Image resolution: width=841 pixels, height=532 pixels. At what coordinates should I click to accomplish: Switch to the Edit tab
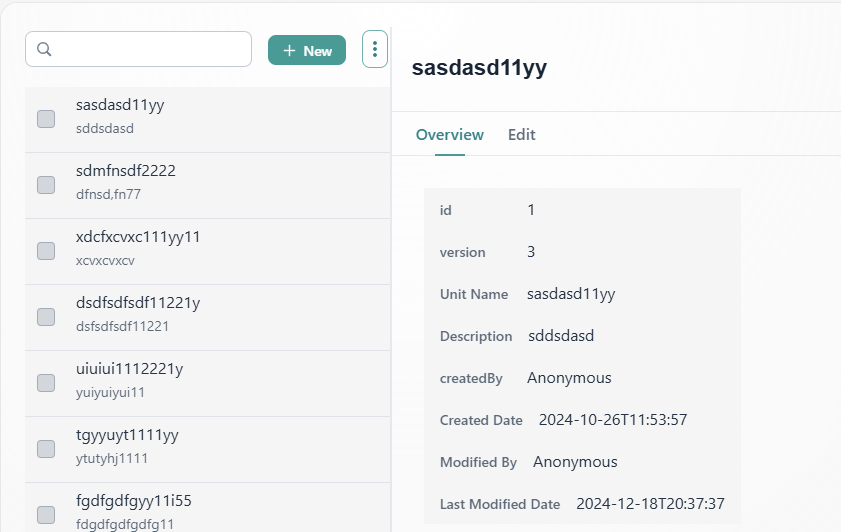521,135
